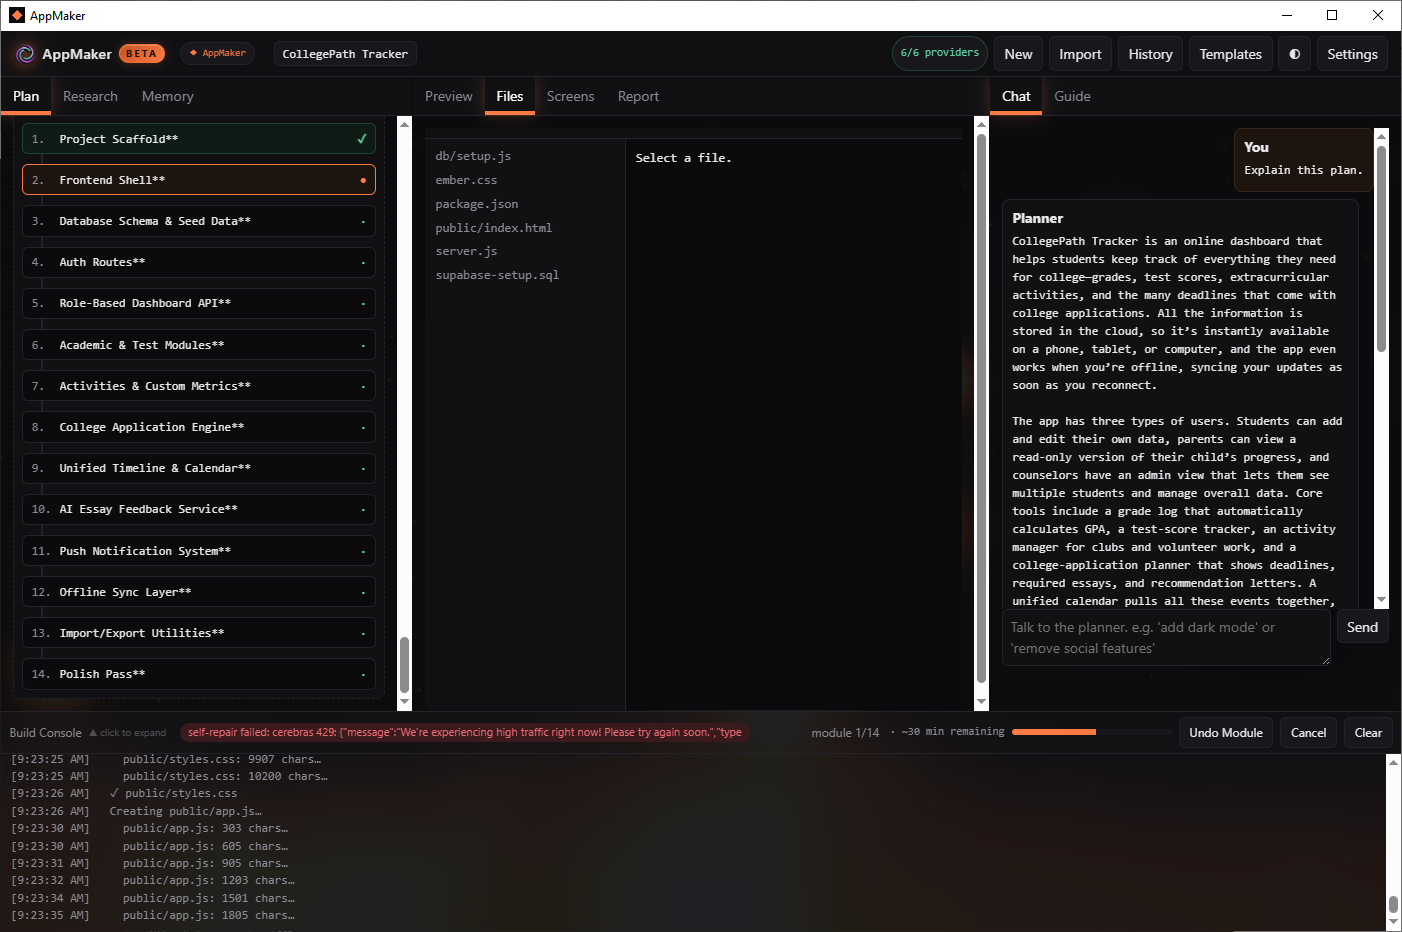Select plan step Activities & Custom Metrics
Image resolution: width=1402 pixels, height=932 pixels.
pyautogui.click(x=199, y=386)
